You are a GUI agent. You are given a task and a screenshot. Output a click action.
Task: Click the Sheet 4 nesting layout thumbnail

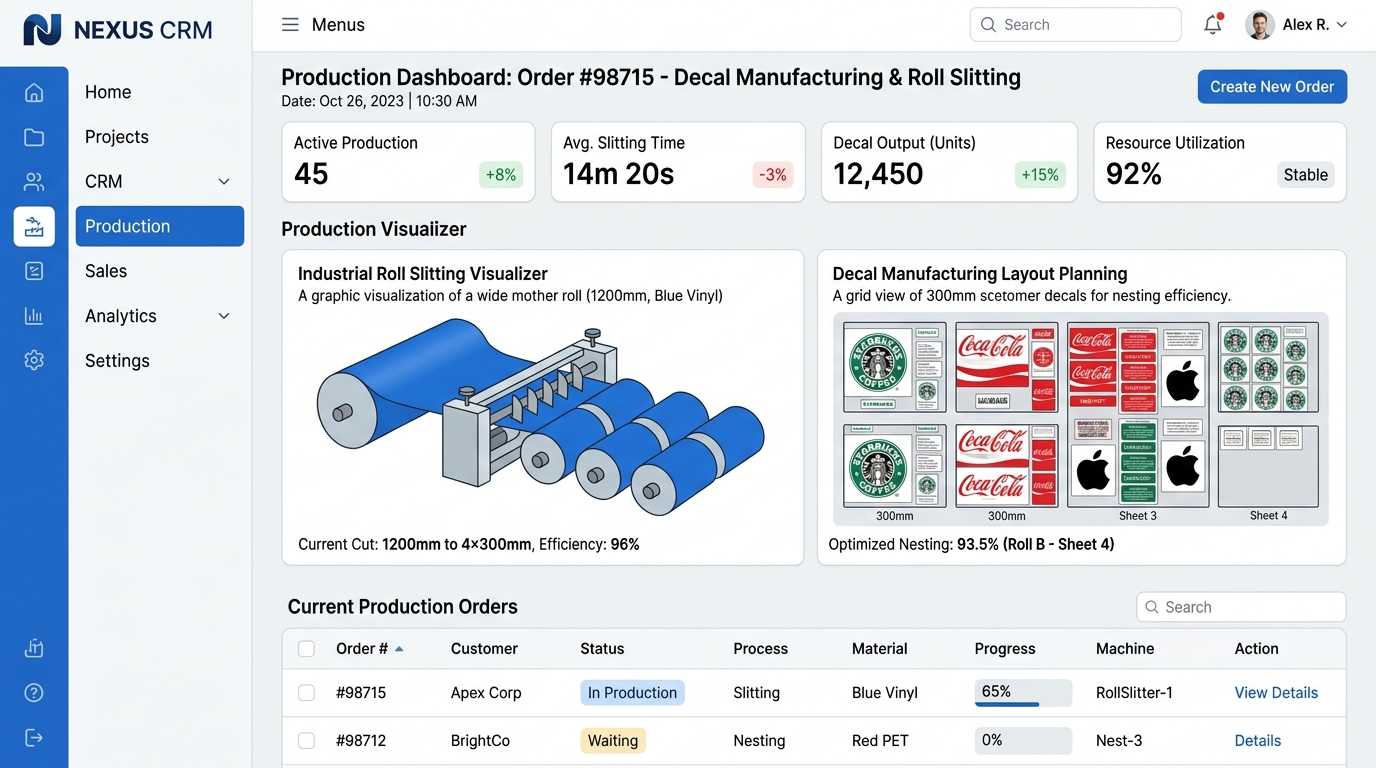tap(1268, 415)
